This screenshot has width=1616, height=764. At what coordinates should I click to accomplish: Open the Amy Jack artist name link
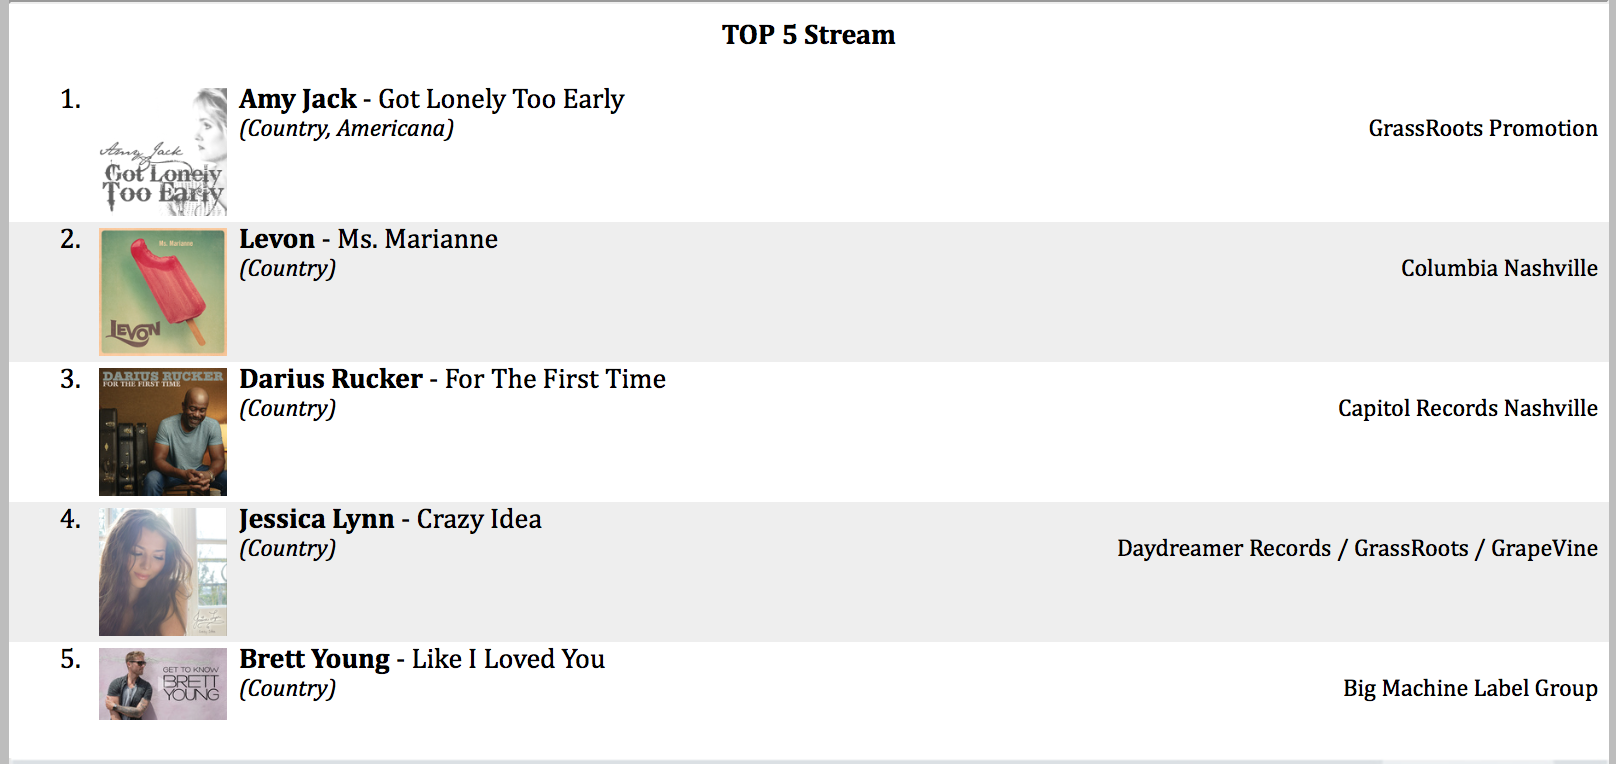coord(298,99)
